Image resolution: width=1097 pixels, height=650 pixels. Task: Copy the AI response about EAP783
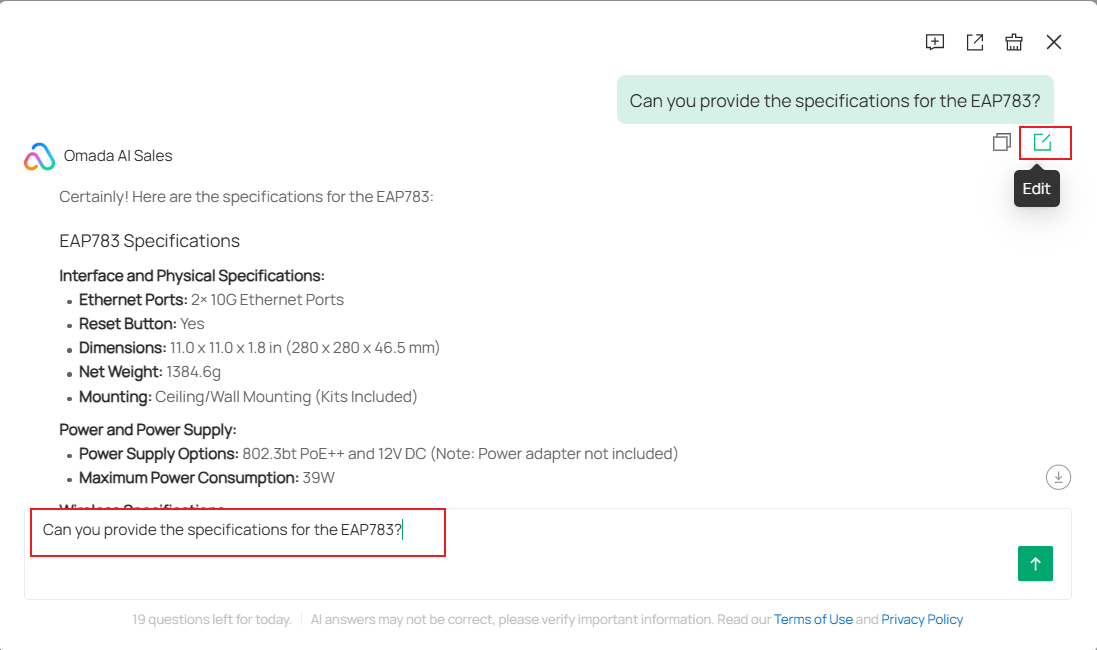click(x=1001, y=143)
